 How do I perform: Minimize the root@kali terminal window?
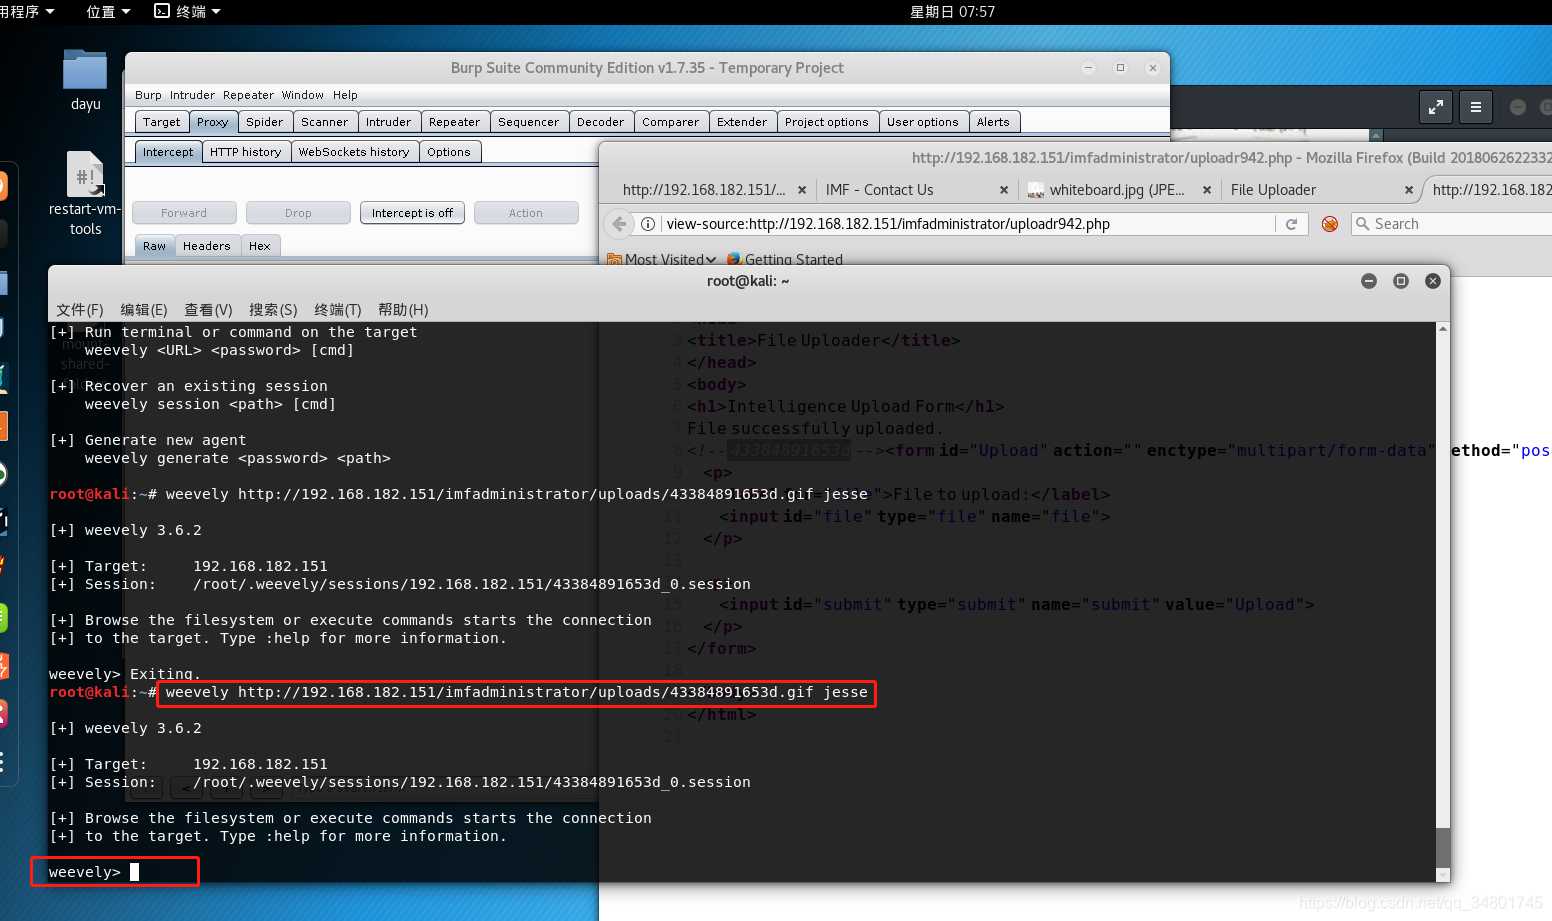[1369, 281]
